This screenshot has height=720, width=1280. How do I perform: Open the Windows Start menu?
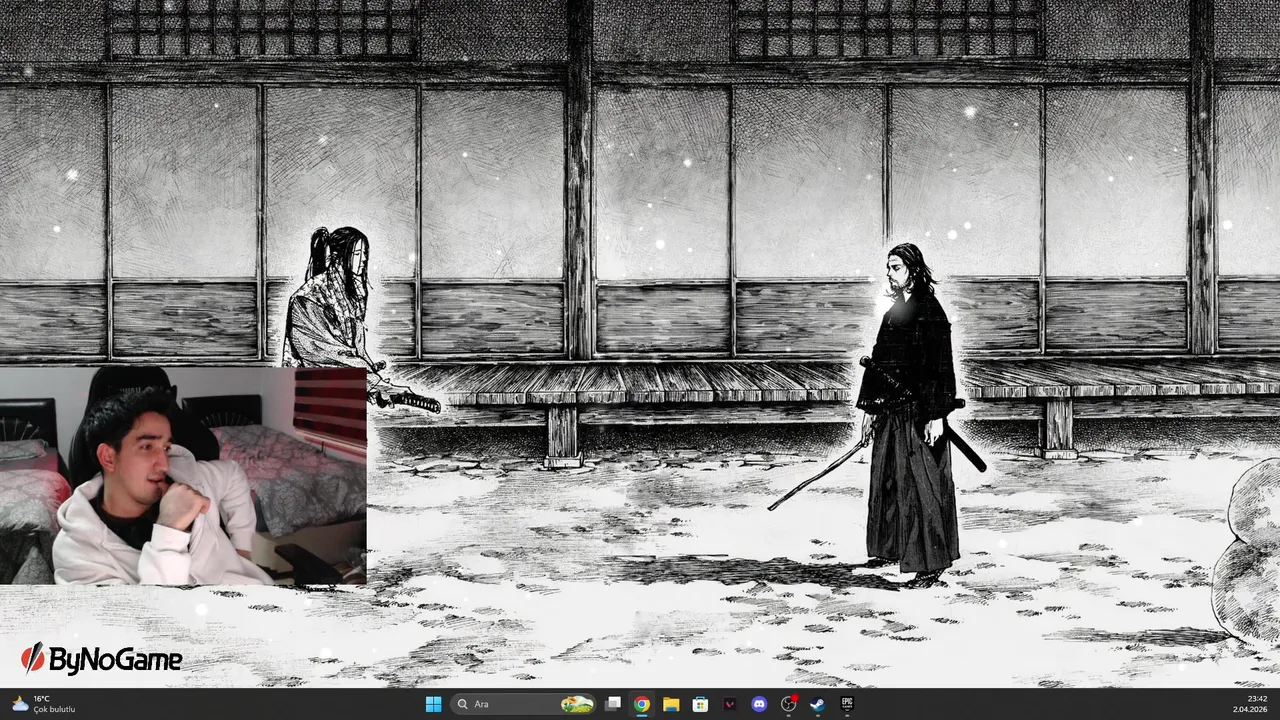[433, 704]
